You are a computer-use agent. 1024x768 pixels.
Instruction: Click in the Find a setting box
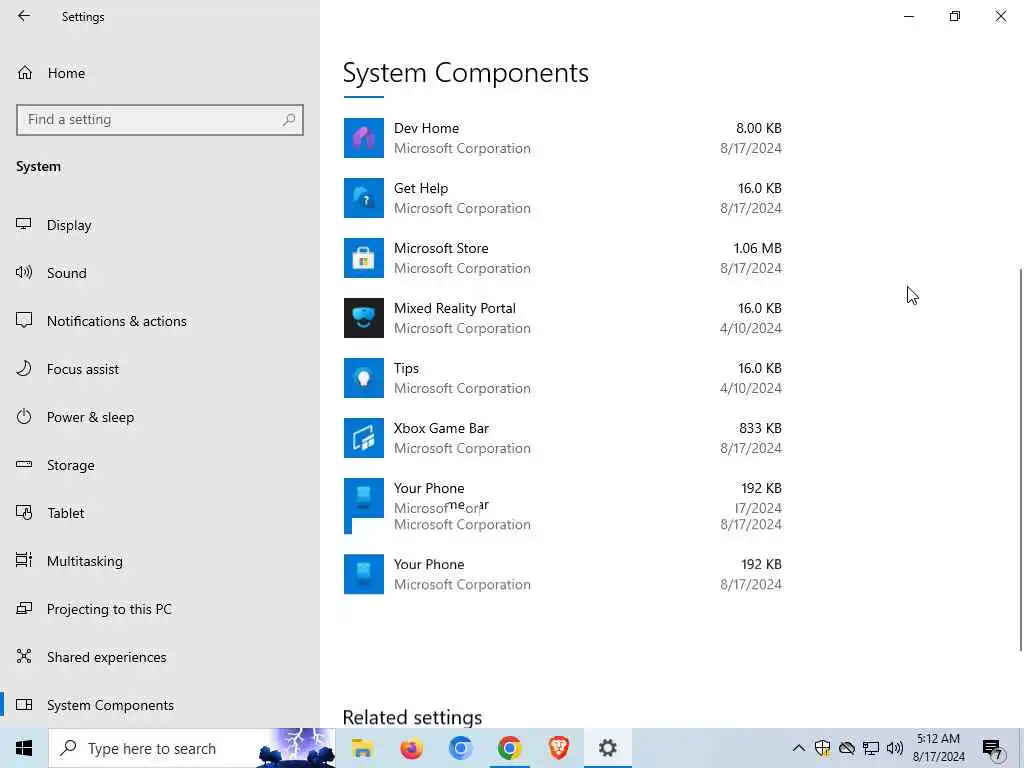pyautogui.click(x=160, y=120)
